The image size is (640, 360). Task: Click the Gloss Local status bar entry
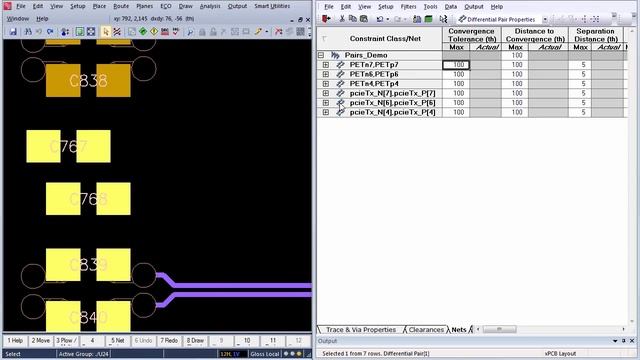264,354
